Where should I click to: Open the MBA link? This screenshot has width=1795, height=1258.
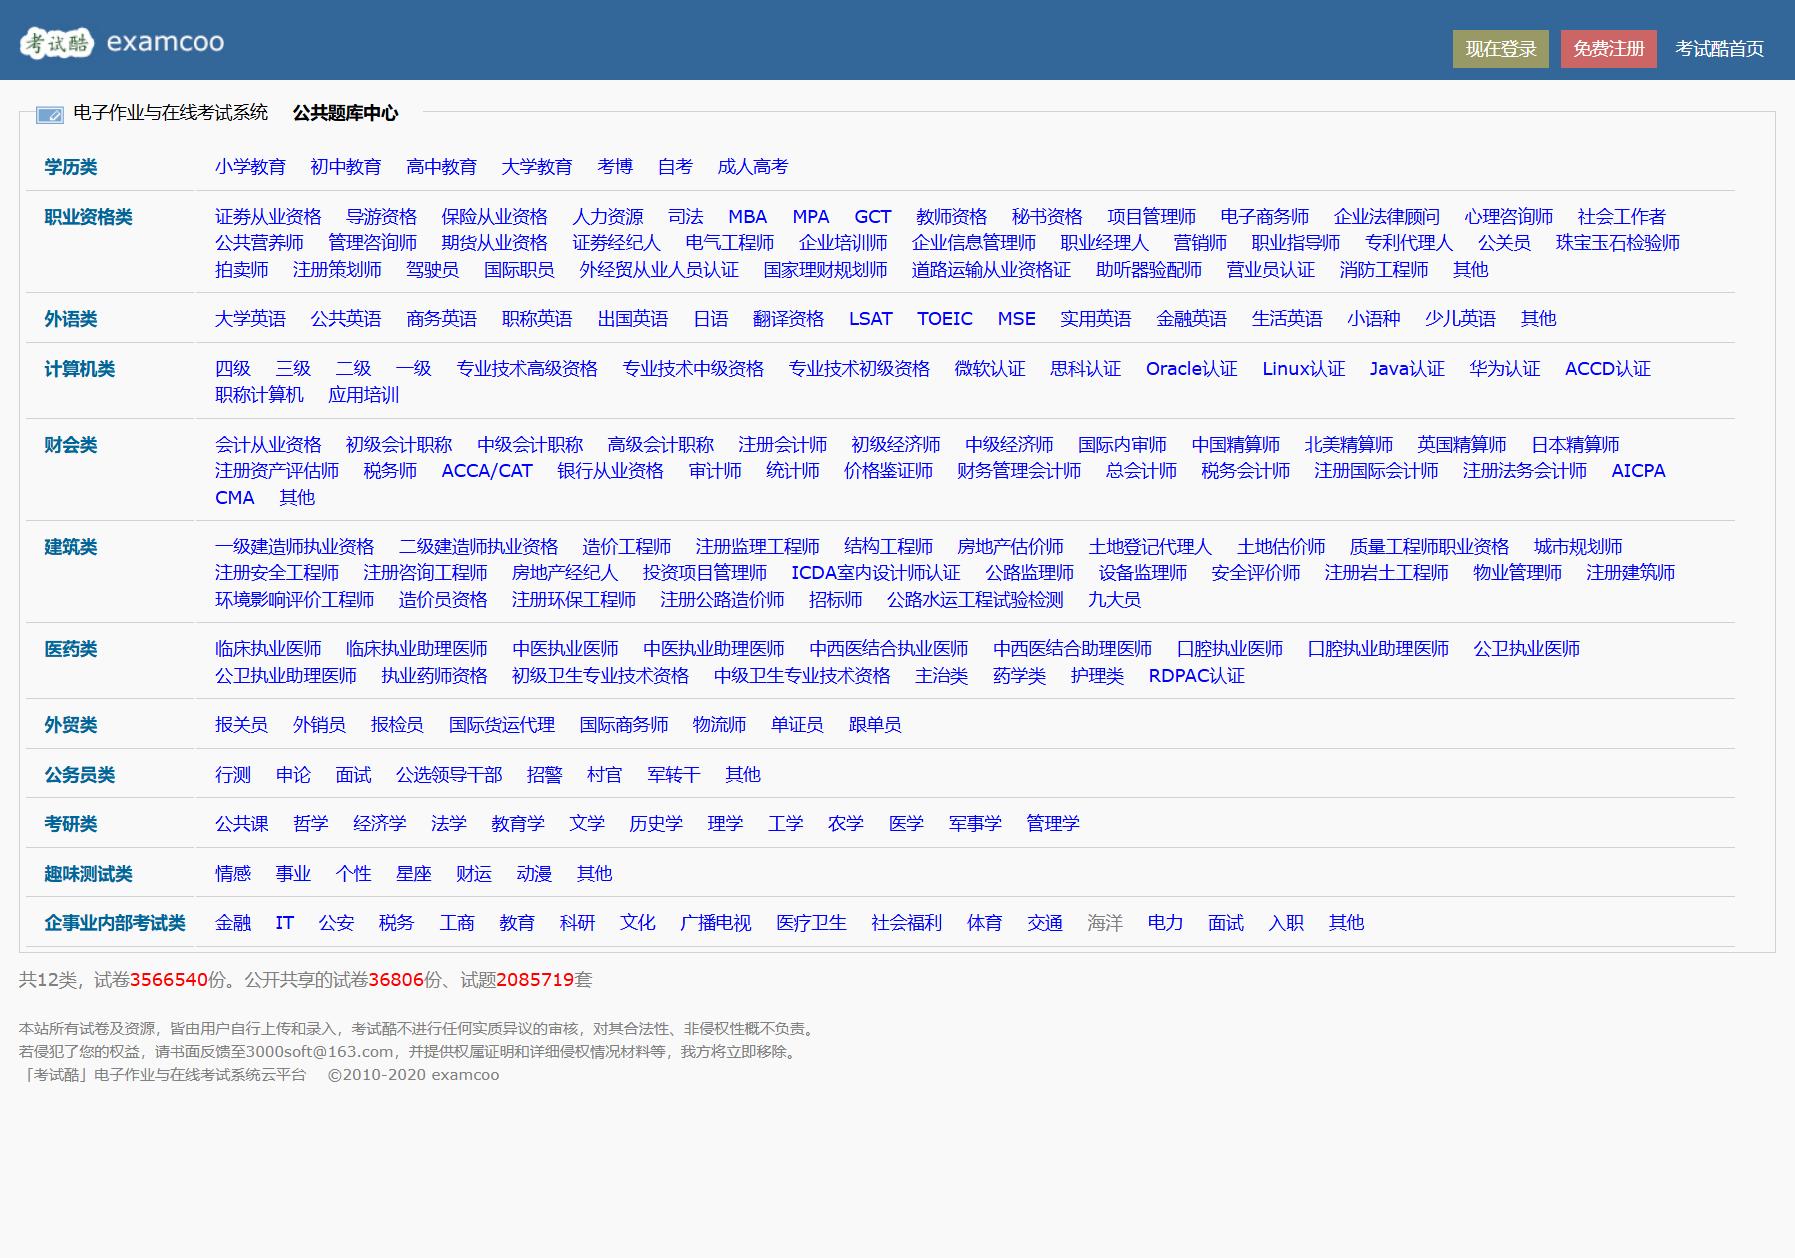pos(747,217)
